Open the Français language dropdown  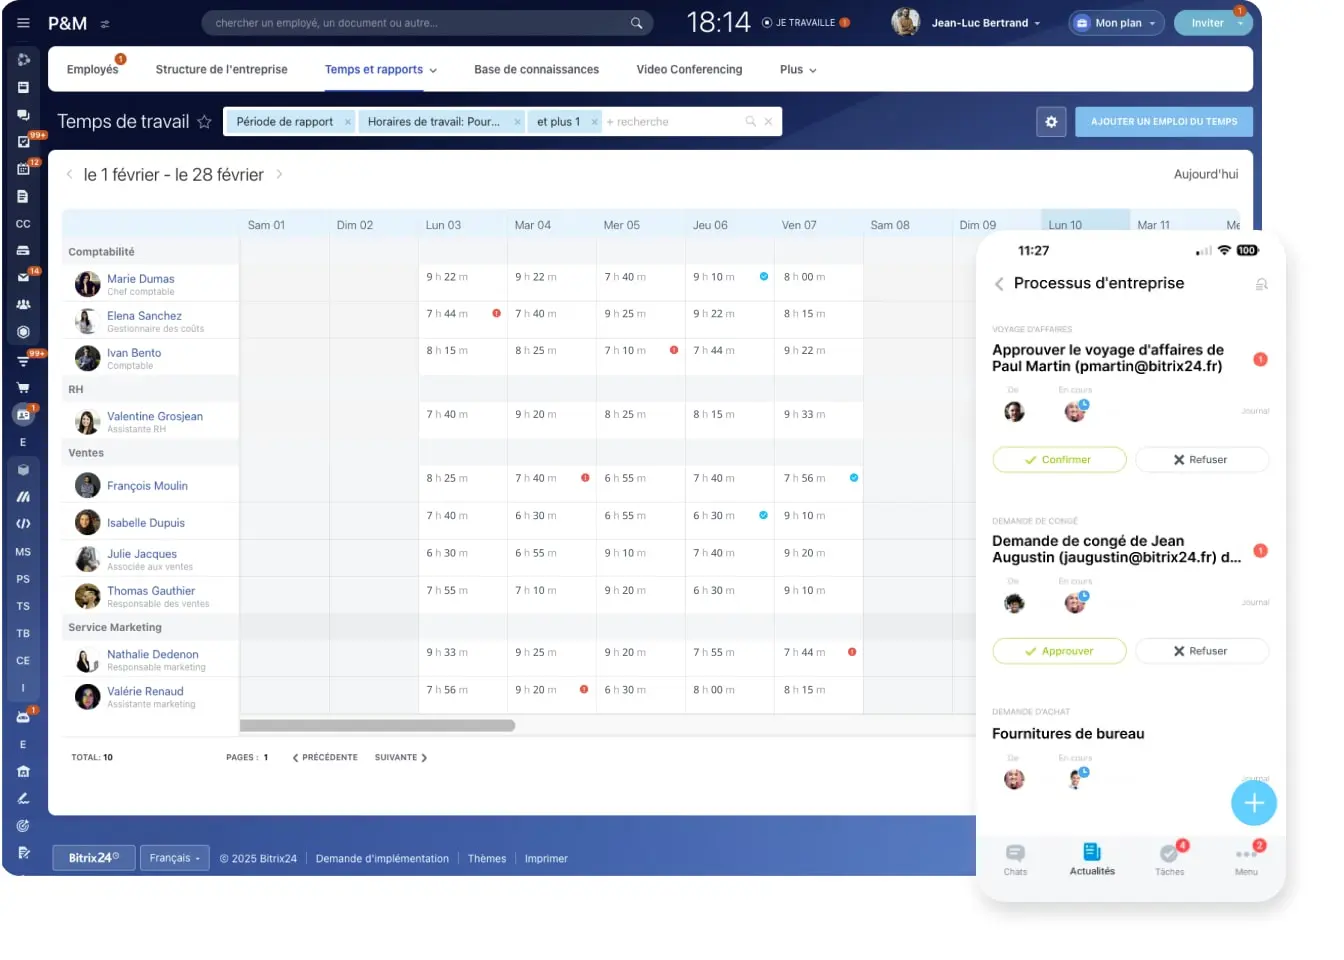[175, 858]
